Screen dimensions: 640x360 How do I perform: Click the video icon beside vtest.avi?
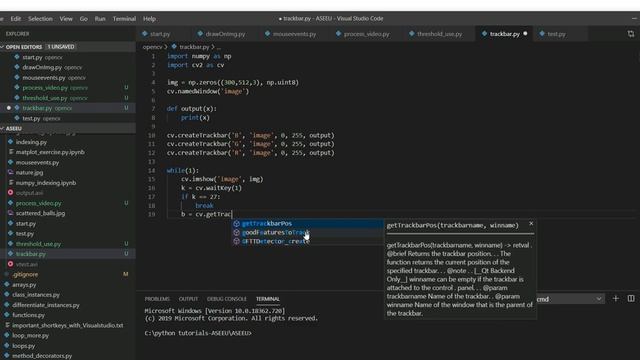(x=11, y=264)
